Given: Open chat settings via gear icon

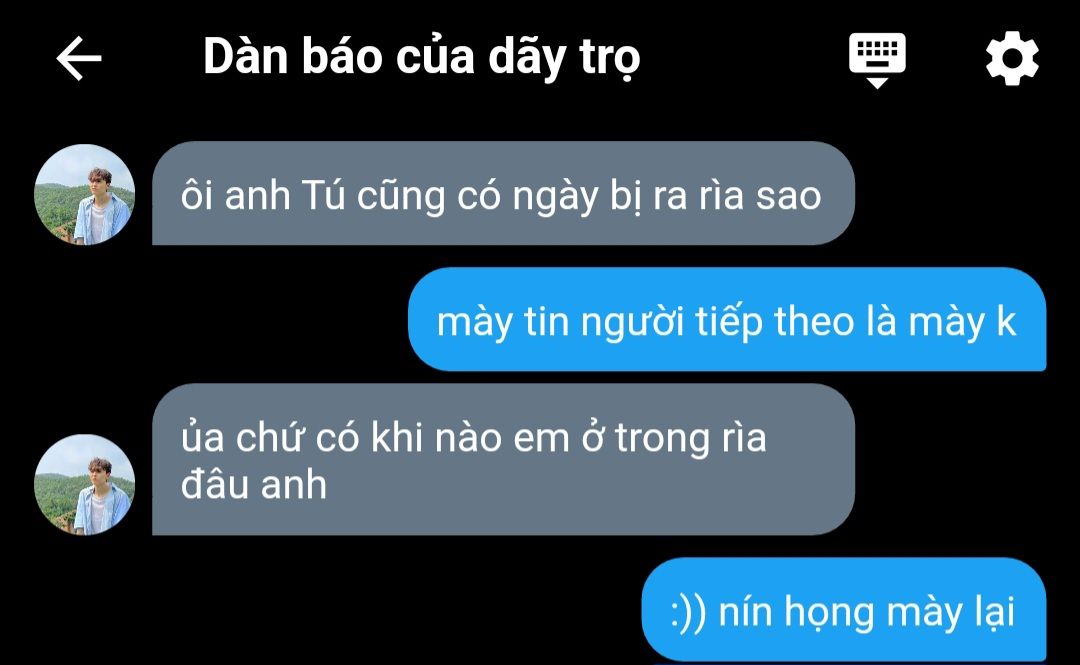Looking at the screenshot, I should coord(1012,59).
